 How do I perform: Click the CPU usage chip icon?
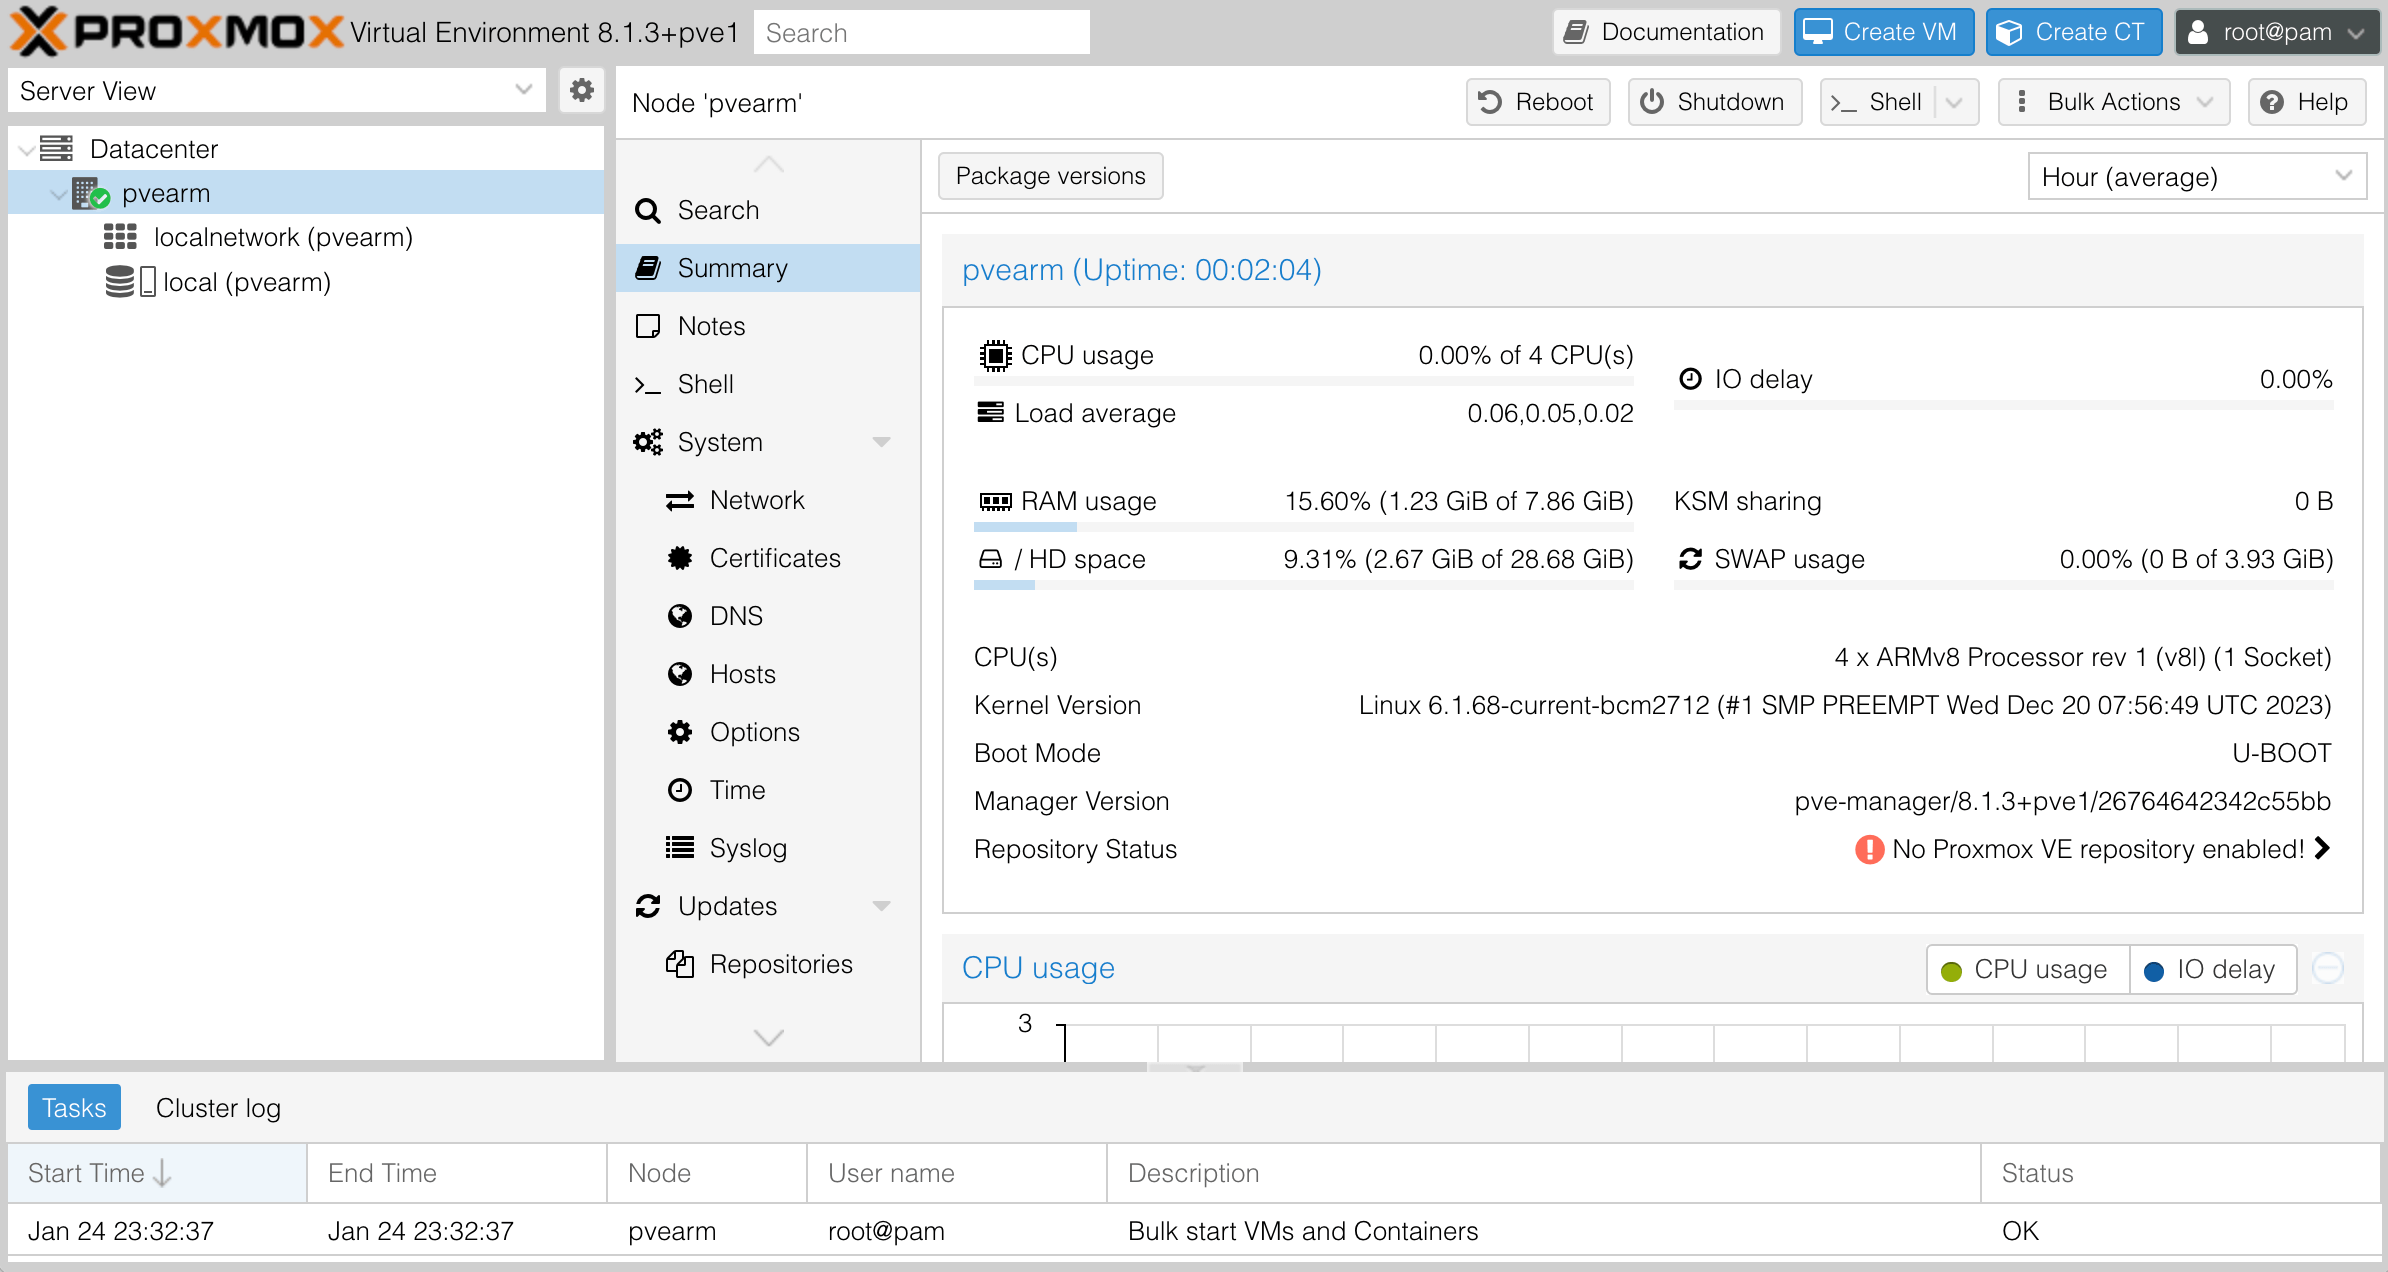[995, 355]
